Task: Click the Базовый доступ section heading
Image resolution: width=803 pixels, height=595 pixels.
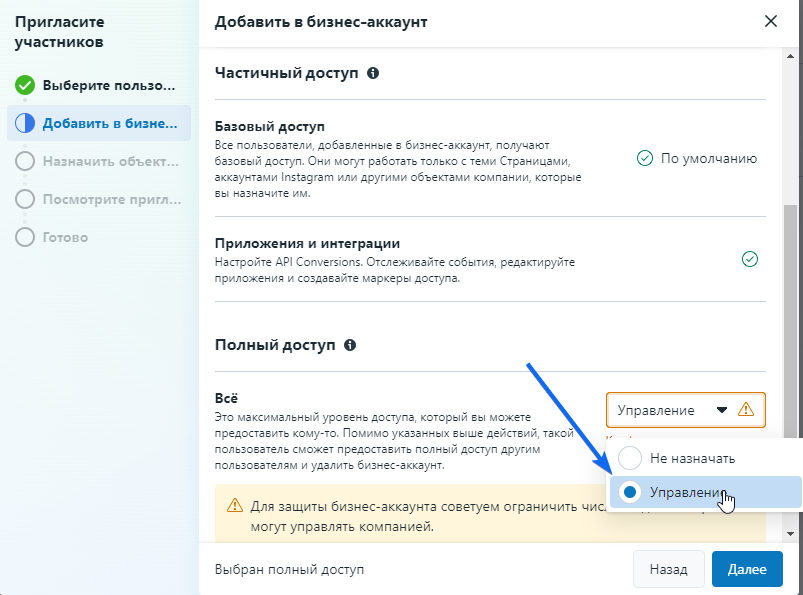Action: click(x=270, y=127)
